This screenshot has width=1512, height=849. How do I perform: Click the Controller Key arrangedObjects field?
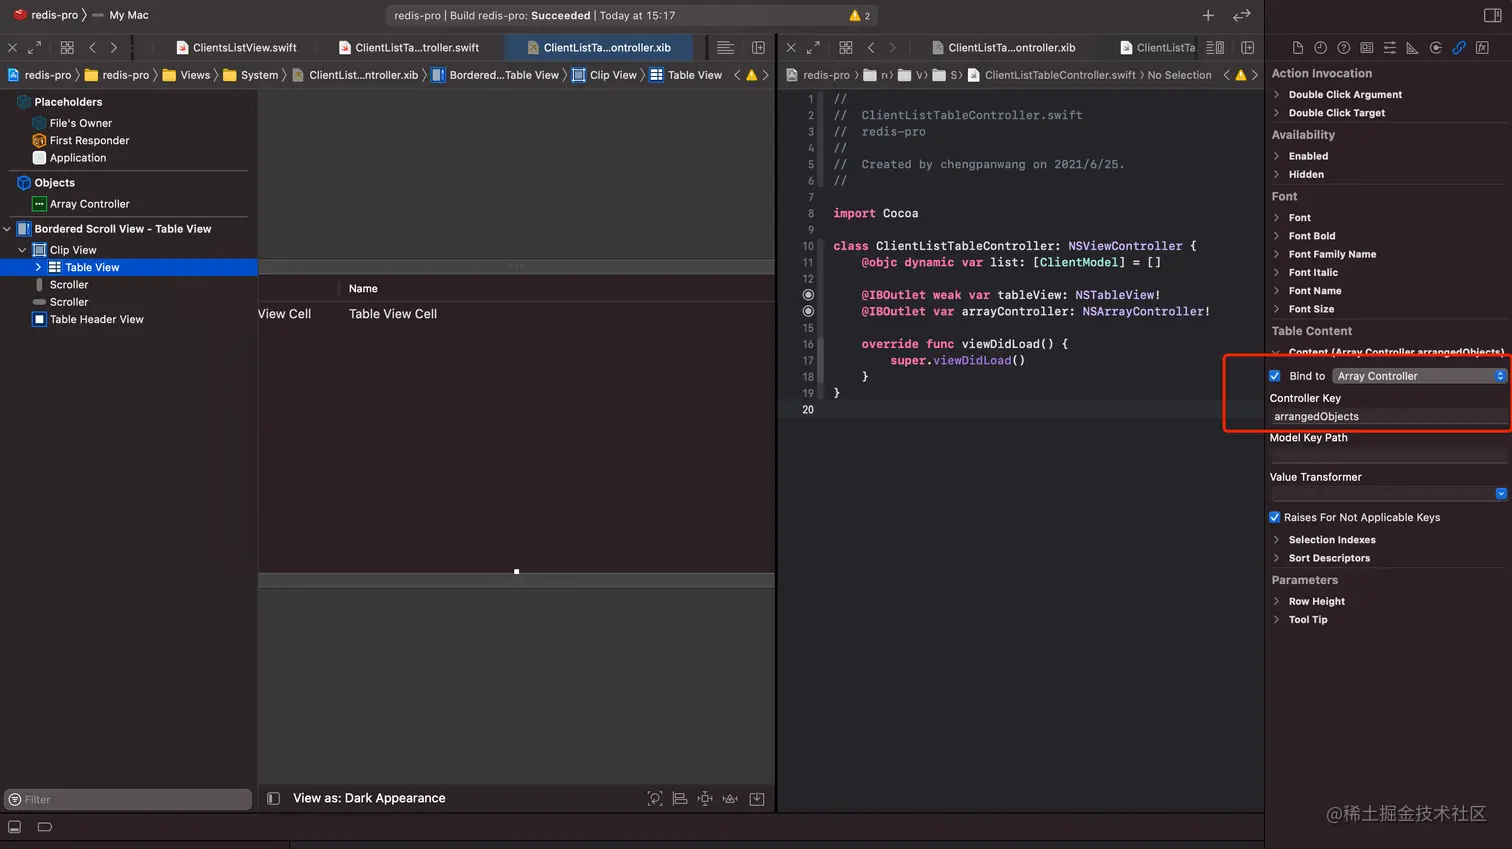[1387, 417]
